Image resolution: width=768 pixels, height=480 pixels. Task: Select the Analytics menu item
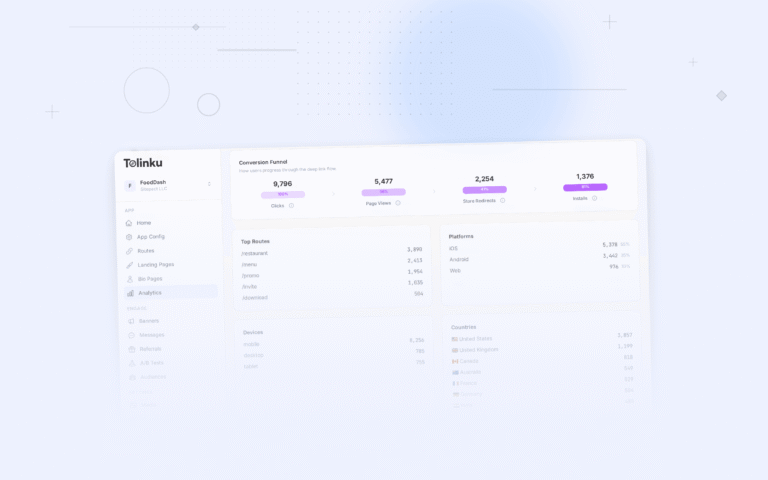point(171,292)
